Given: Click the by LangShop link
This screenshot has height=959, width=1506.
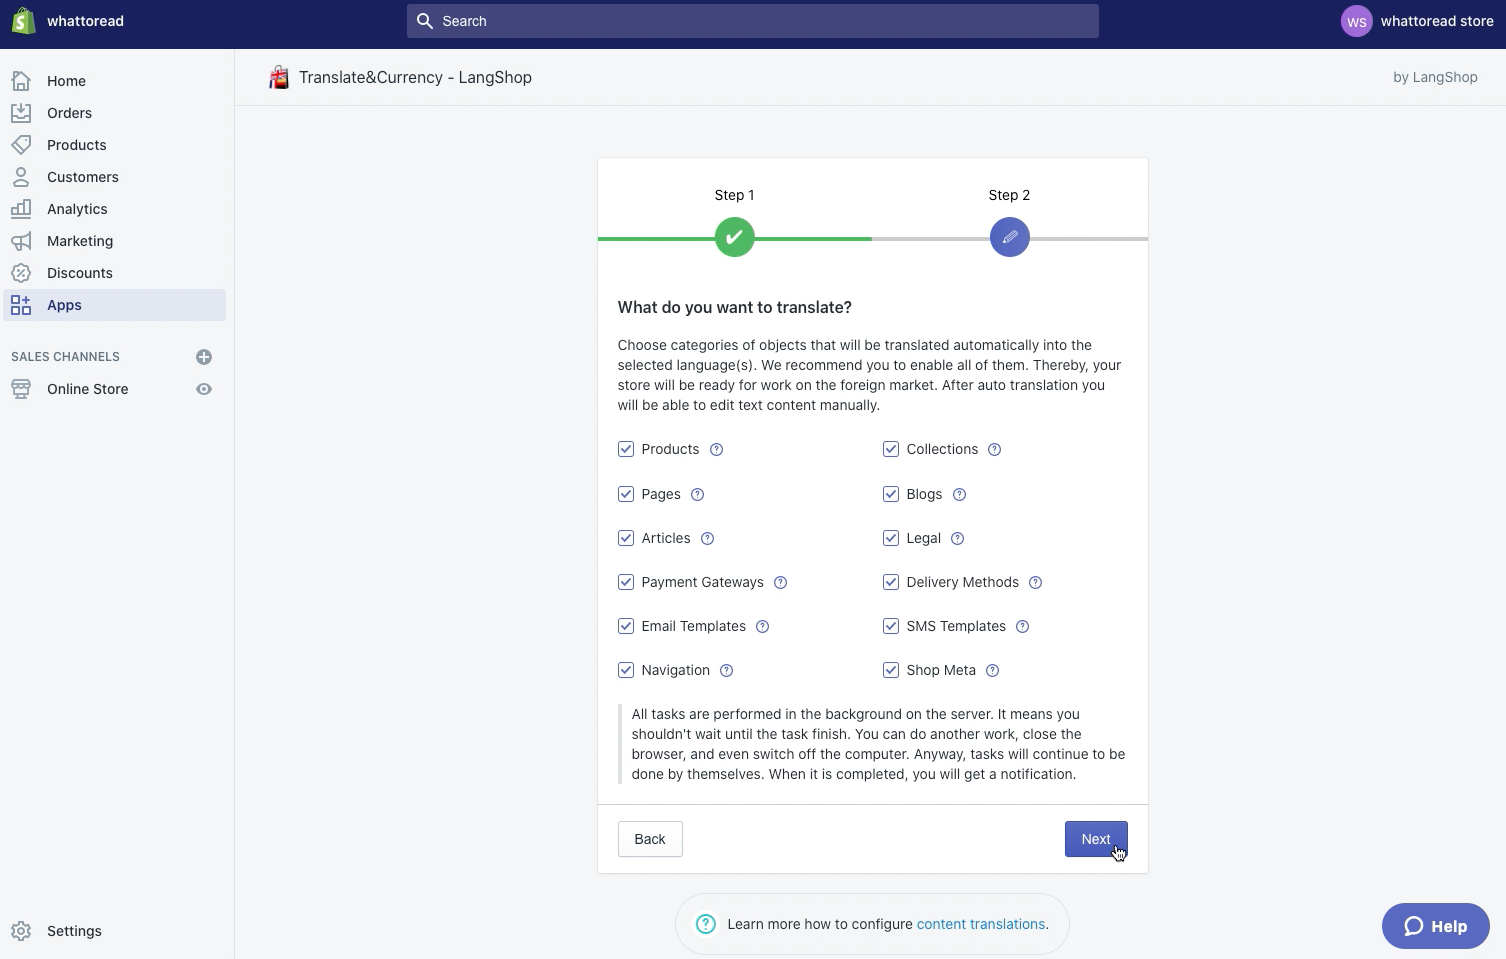Looking at the screenshot, I should click(x=1435, y=77).
